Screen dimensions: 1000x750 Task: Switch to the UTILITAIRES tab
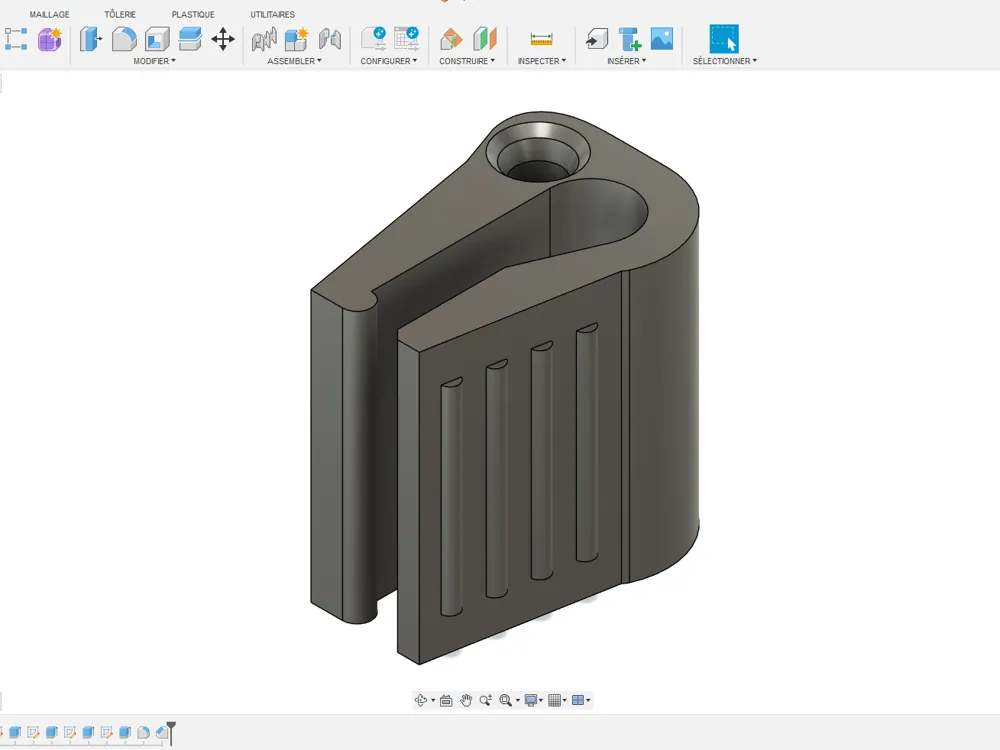click(272, 14)
